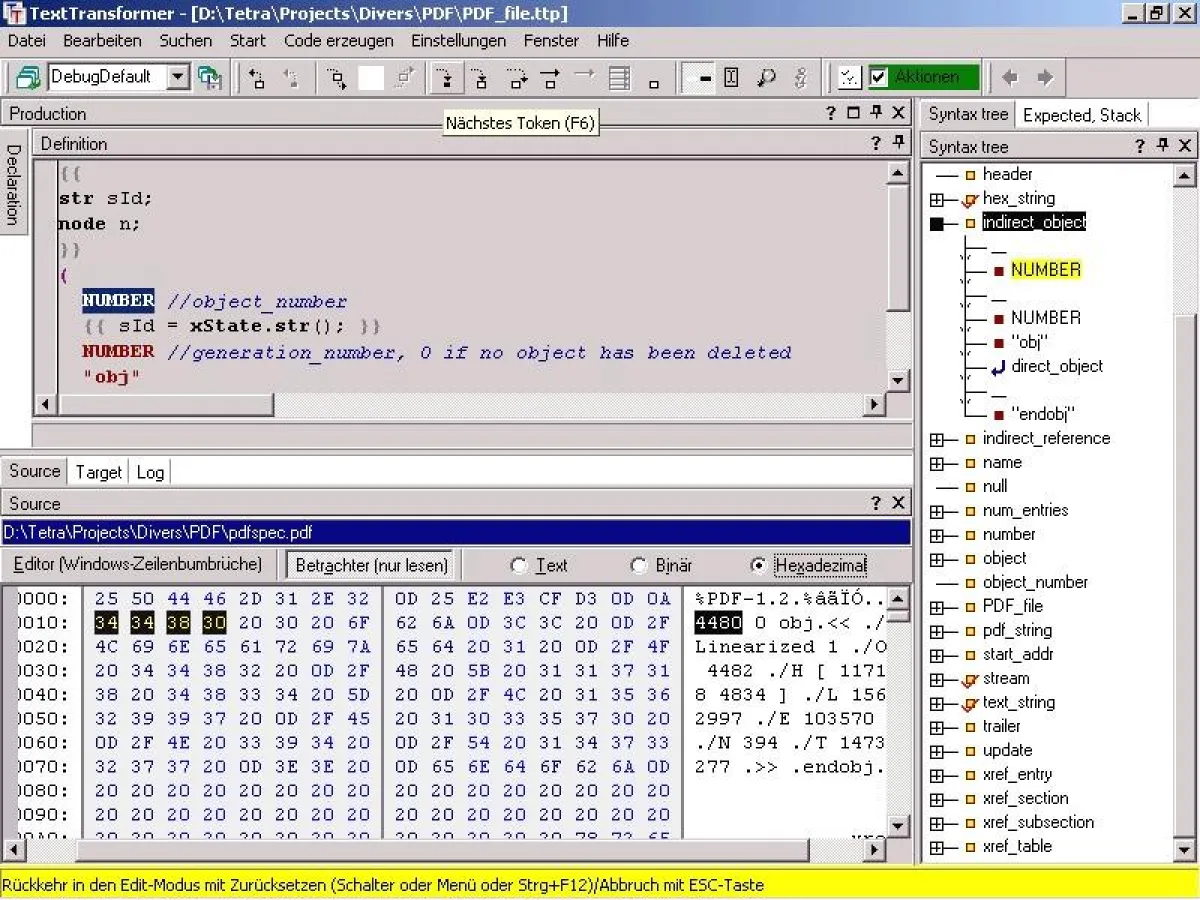Click the Nächstes Token (F6) toolbar icon
The width and height of the screenshot is (1200, 900).
click(x=446, y=77)
